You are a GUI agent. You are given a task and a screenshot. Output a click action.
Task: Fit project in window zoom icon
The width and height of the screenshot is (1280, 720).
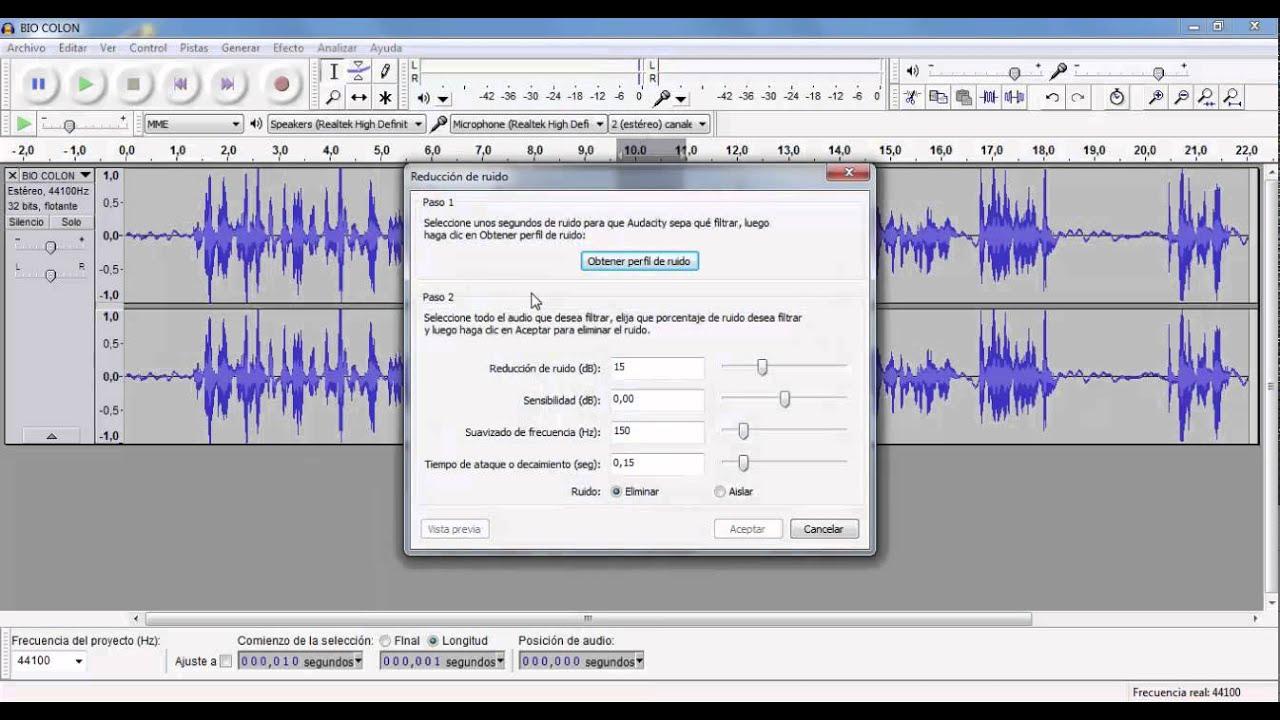click(1232, 97)
